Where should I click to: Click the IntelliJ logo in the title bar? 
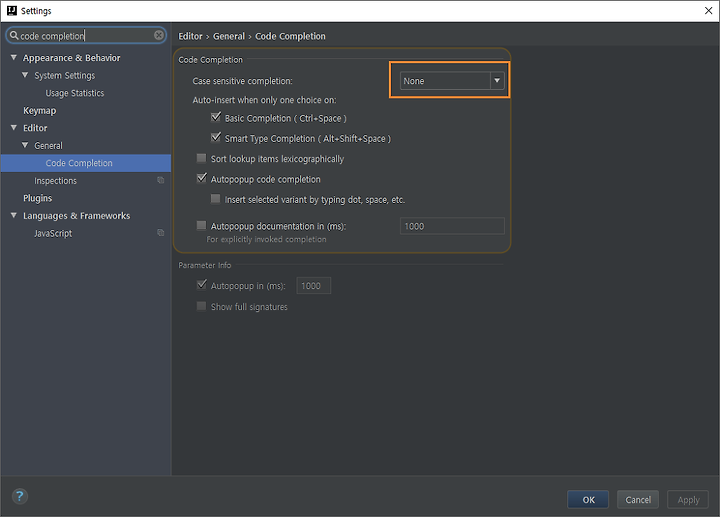coord(12,11)
